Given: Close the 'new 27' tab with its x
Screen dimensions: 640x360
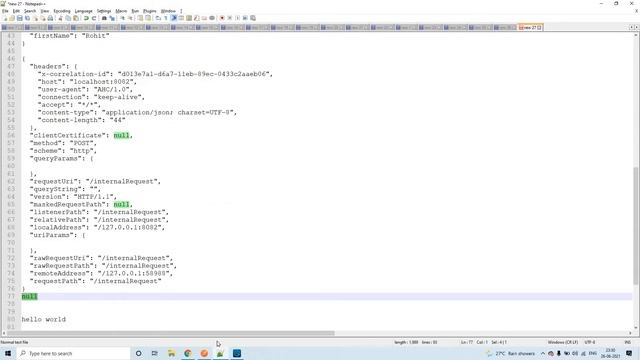Looking at the screenshot, I should 540,27.
